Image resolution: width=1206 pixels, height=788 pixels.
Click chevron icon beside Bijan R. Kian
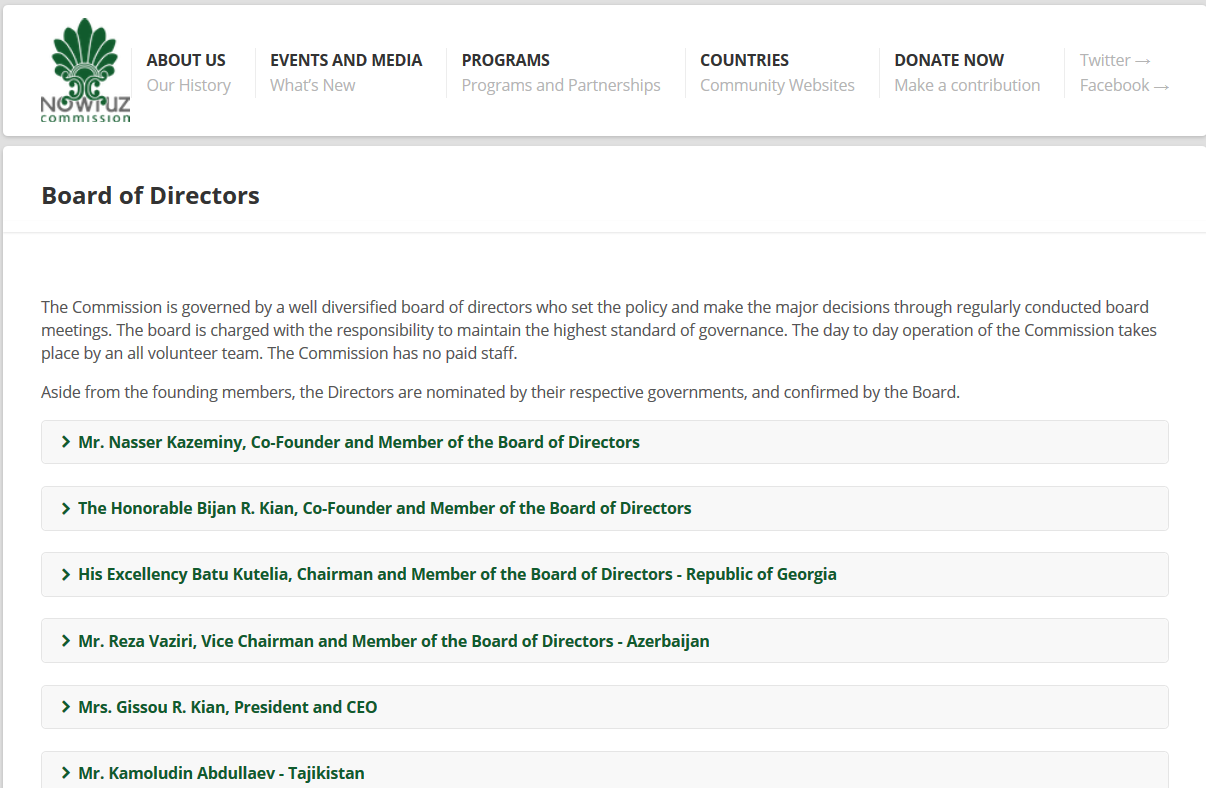tap(65, 508)
